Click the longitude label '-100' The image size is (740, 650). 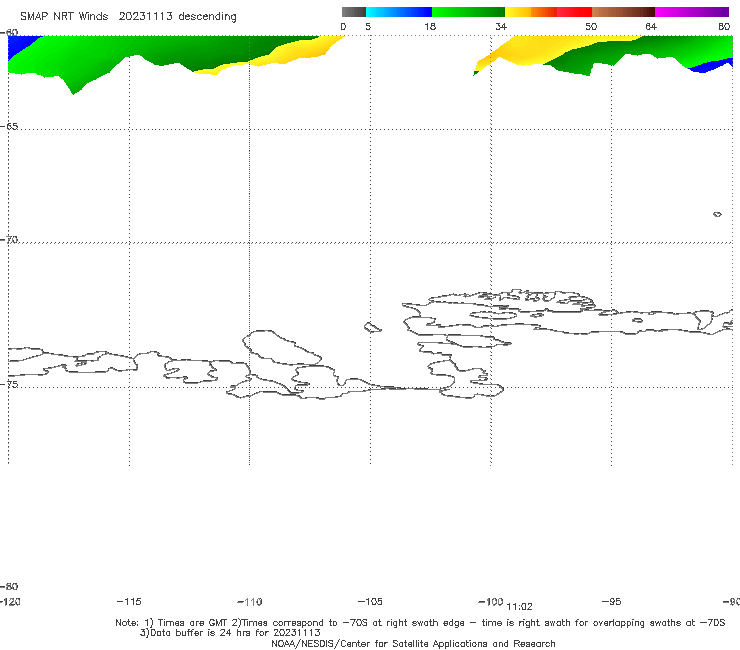[491, 602]
